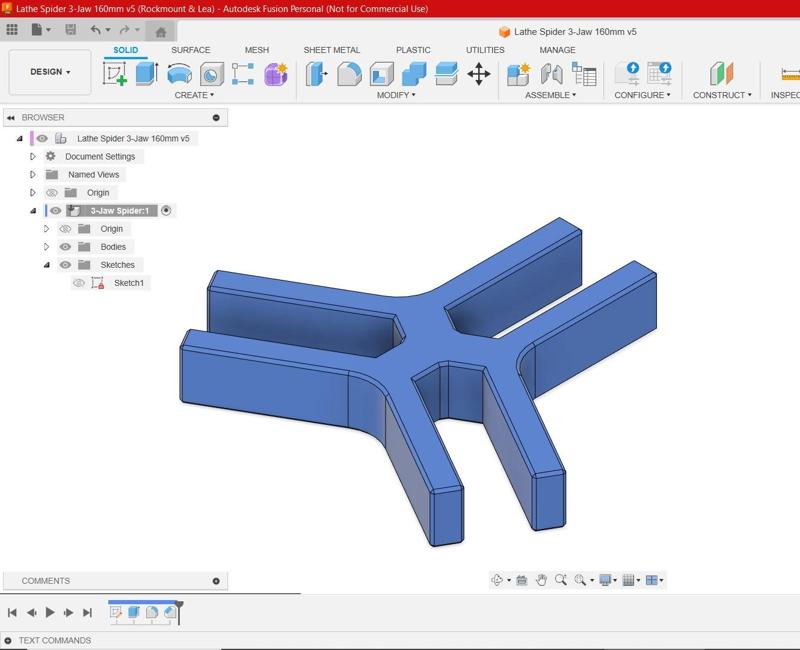Select the Move/Copy arrows tool

tap(479, 74)
